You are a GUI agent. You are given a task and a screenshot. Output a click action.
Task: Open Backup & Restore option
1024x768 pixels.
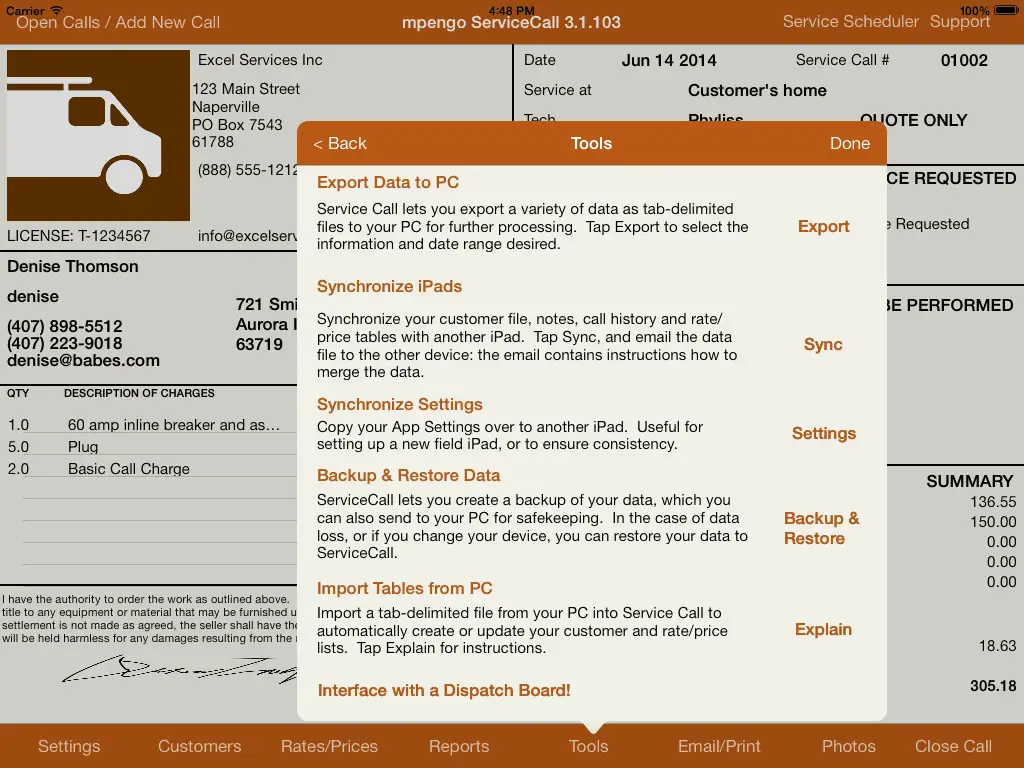tap(822, 528)
